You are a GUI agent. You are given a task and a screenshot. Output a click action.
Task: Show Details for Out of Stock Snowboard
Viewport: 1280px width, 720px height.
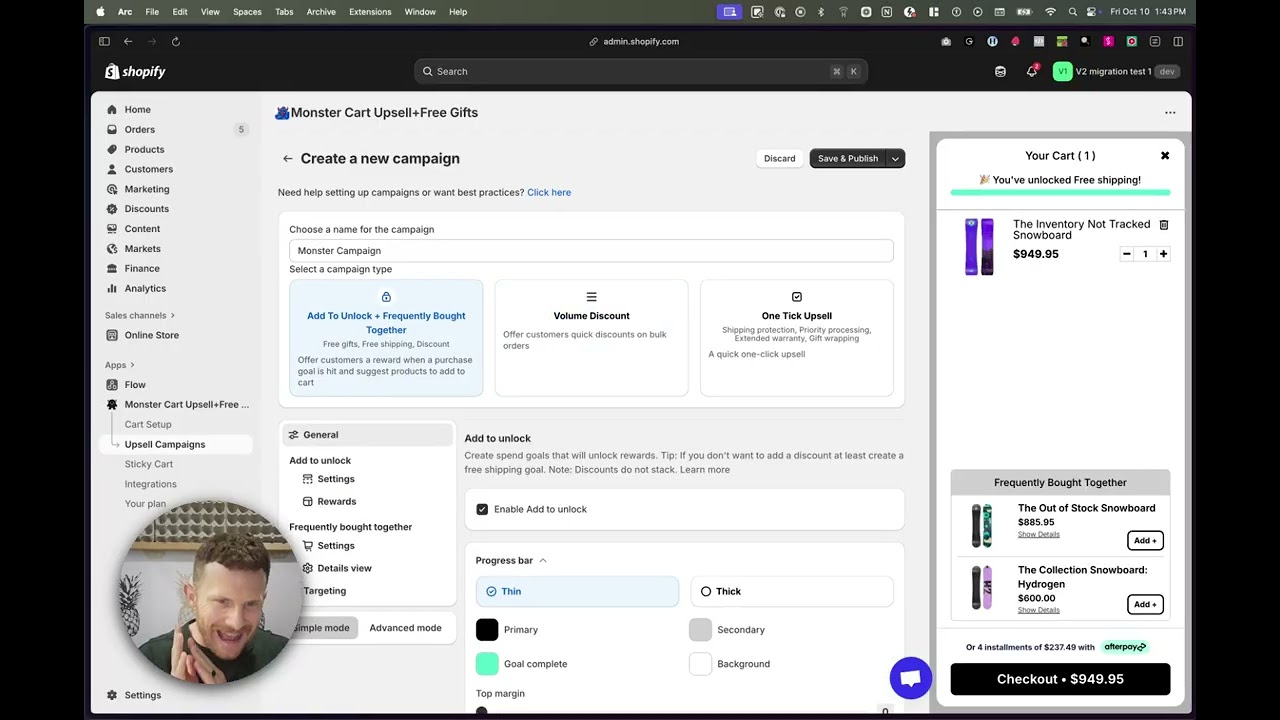click(1038, 534)
